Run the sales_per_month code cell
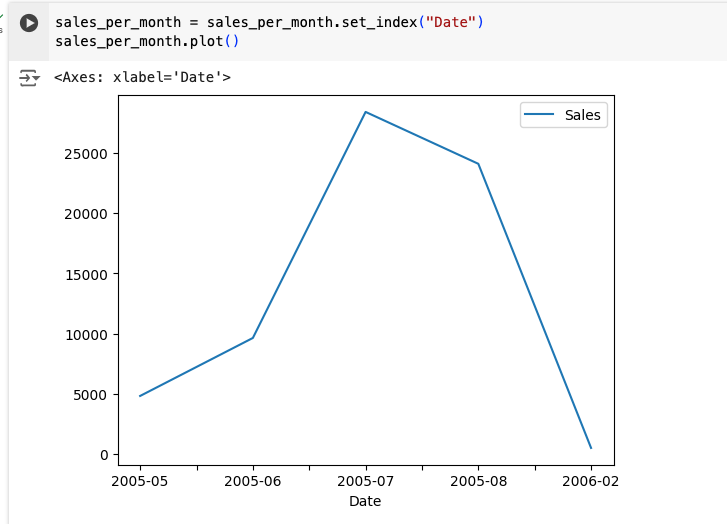The width and height of the screenshot is (727, 524). click(29, 23)
